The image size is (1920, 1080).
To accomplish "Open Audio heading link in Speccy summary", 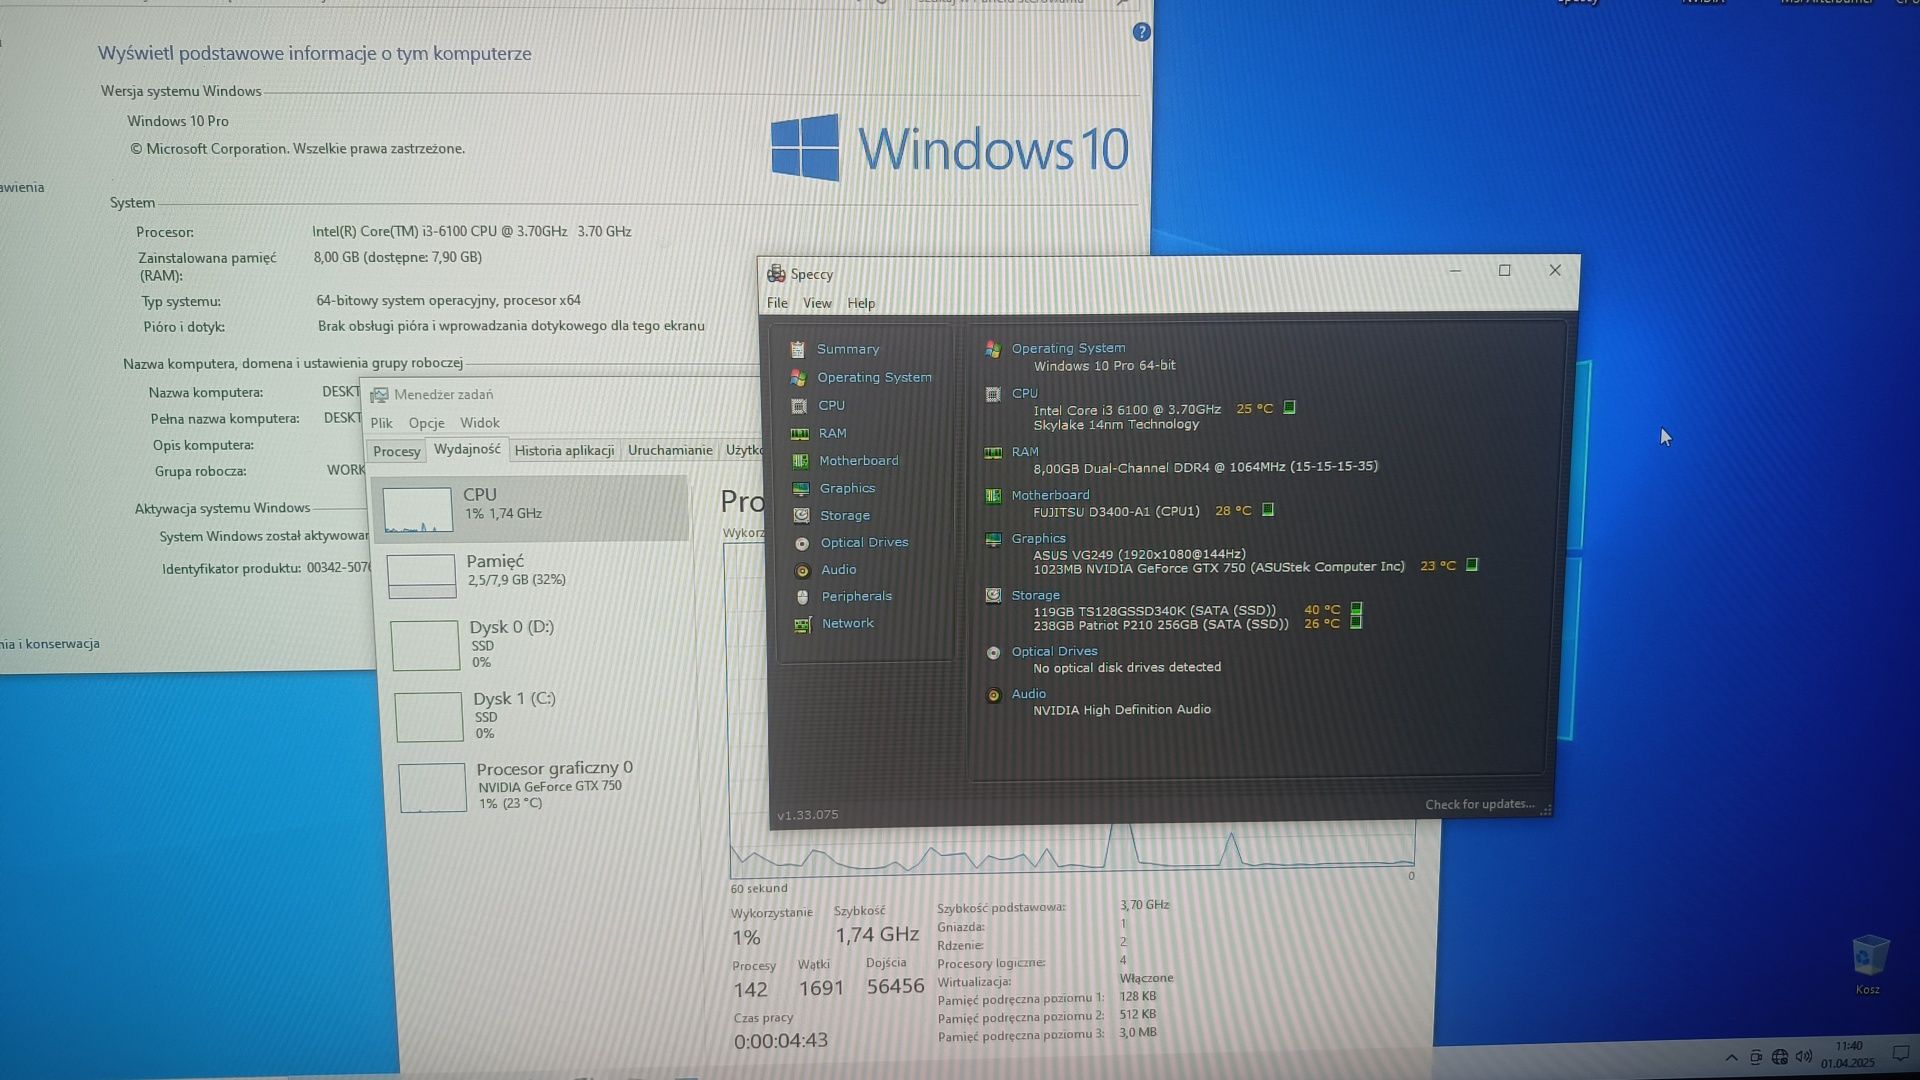I will 1028,694.
